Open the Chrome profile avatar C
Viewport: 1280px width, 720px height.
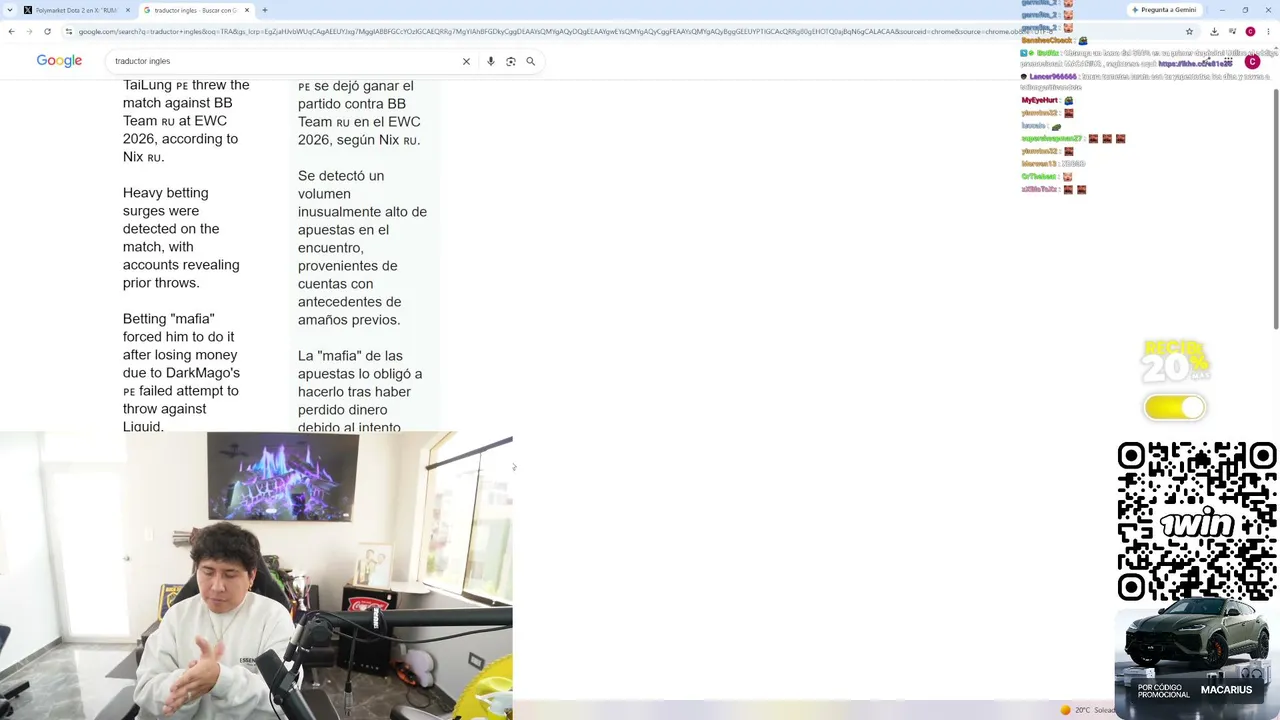click(x=1250, y=32)
